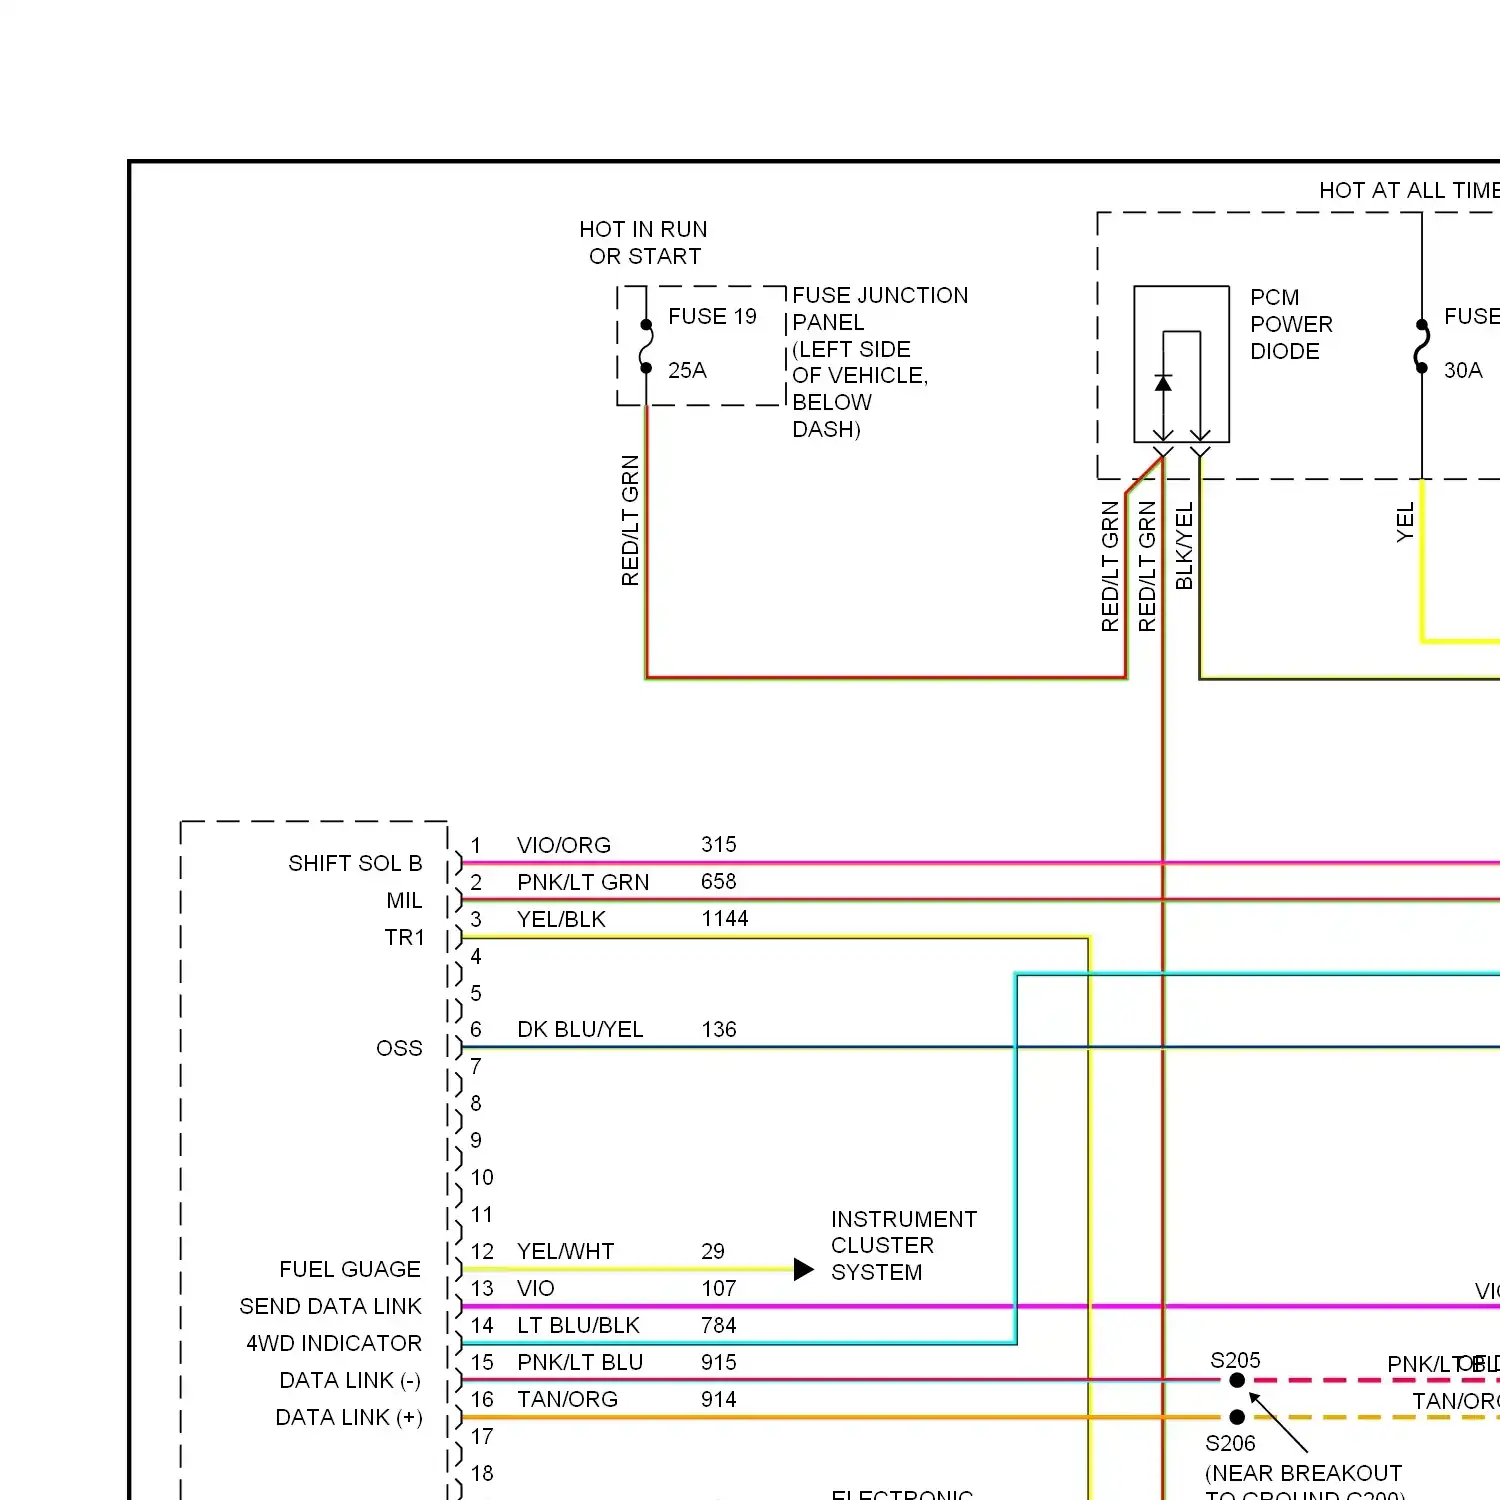1500x1500 pixels.
Task: Select the 30A fuse rating
Action: point(1463,370)
